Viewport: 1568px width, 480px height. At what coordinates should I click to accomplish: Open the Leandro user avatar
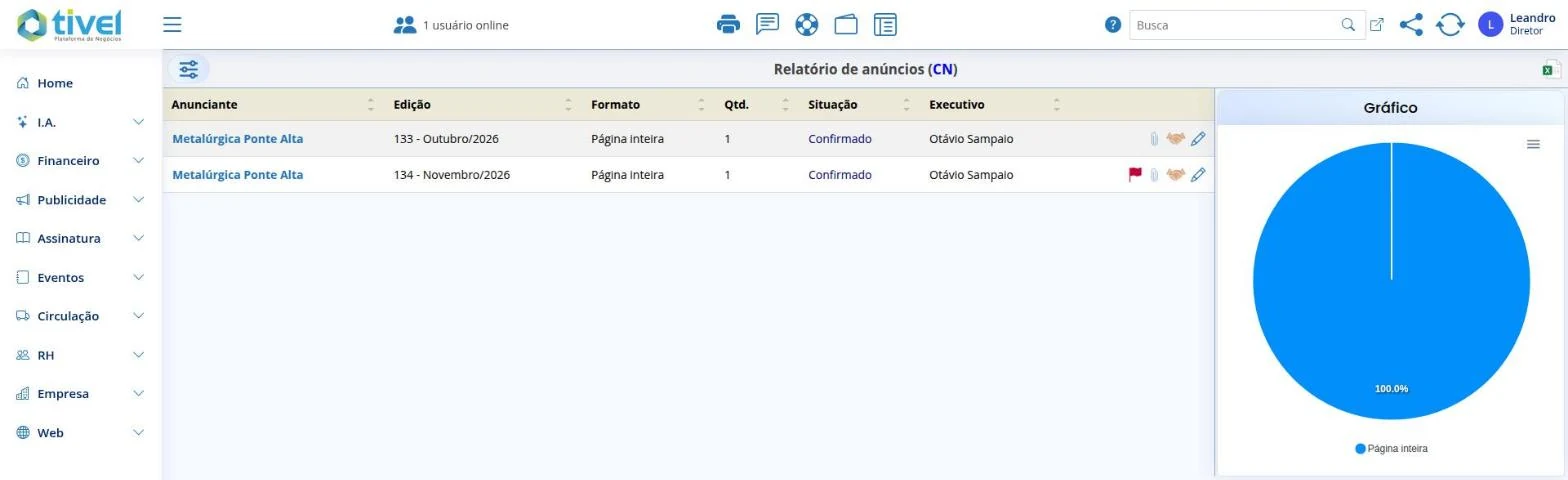1490,25
